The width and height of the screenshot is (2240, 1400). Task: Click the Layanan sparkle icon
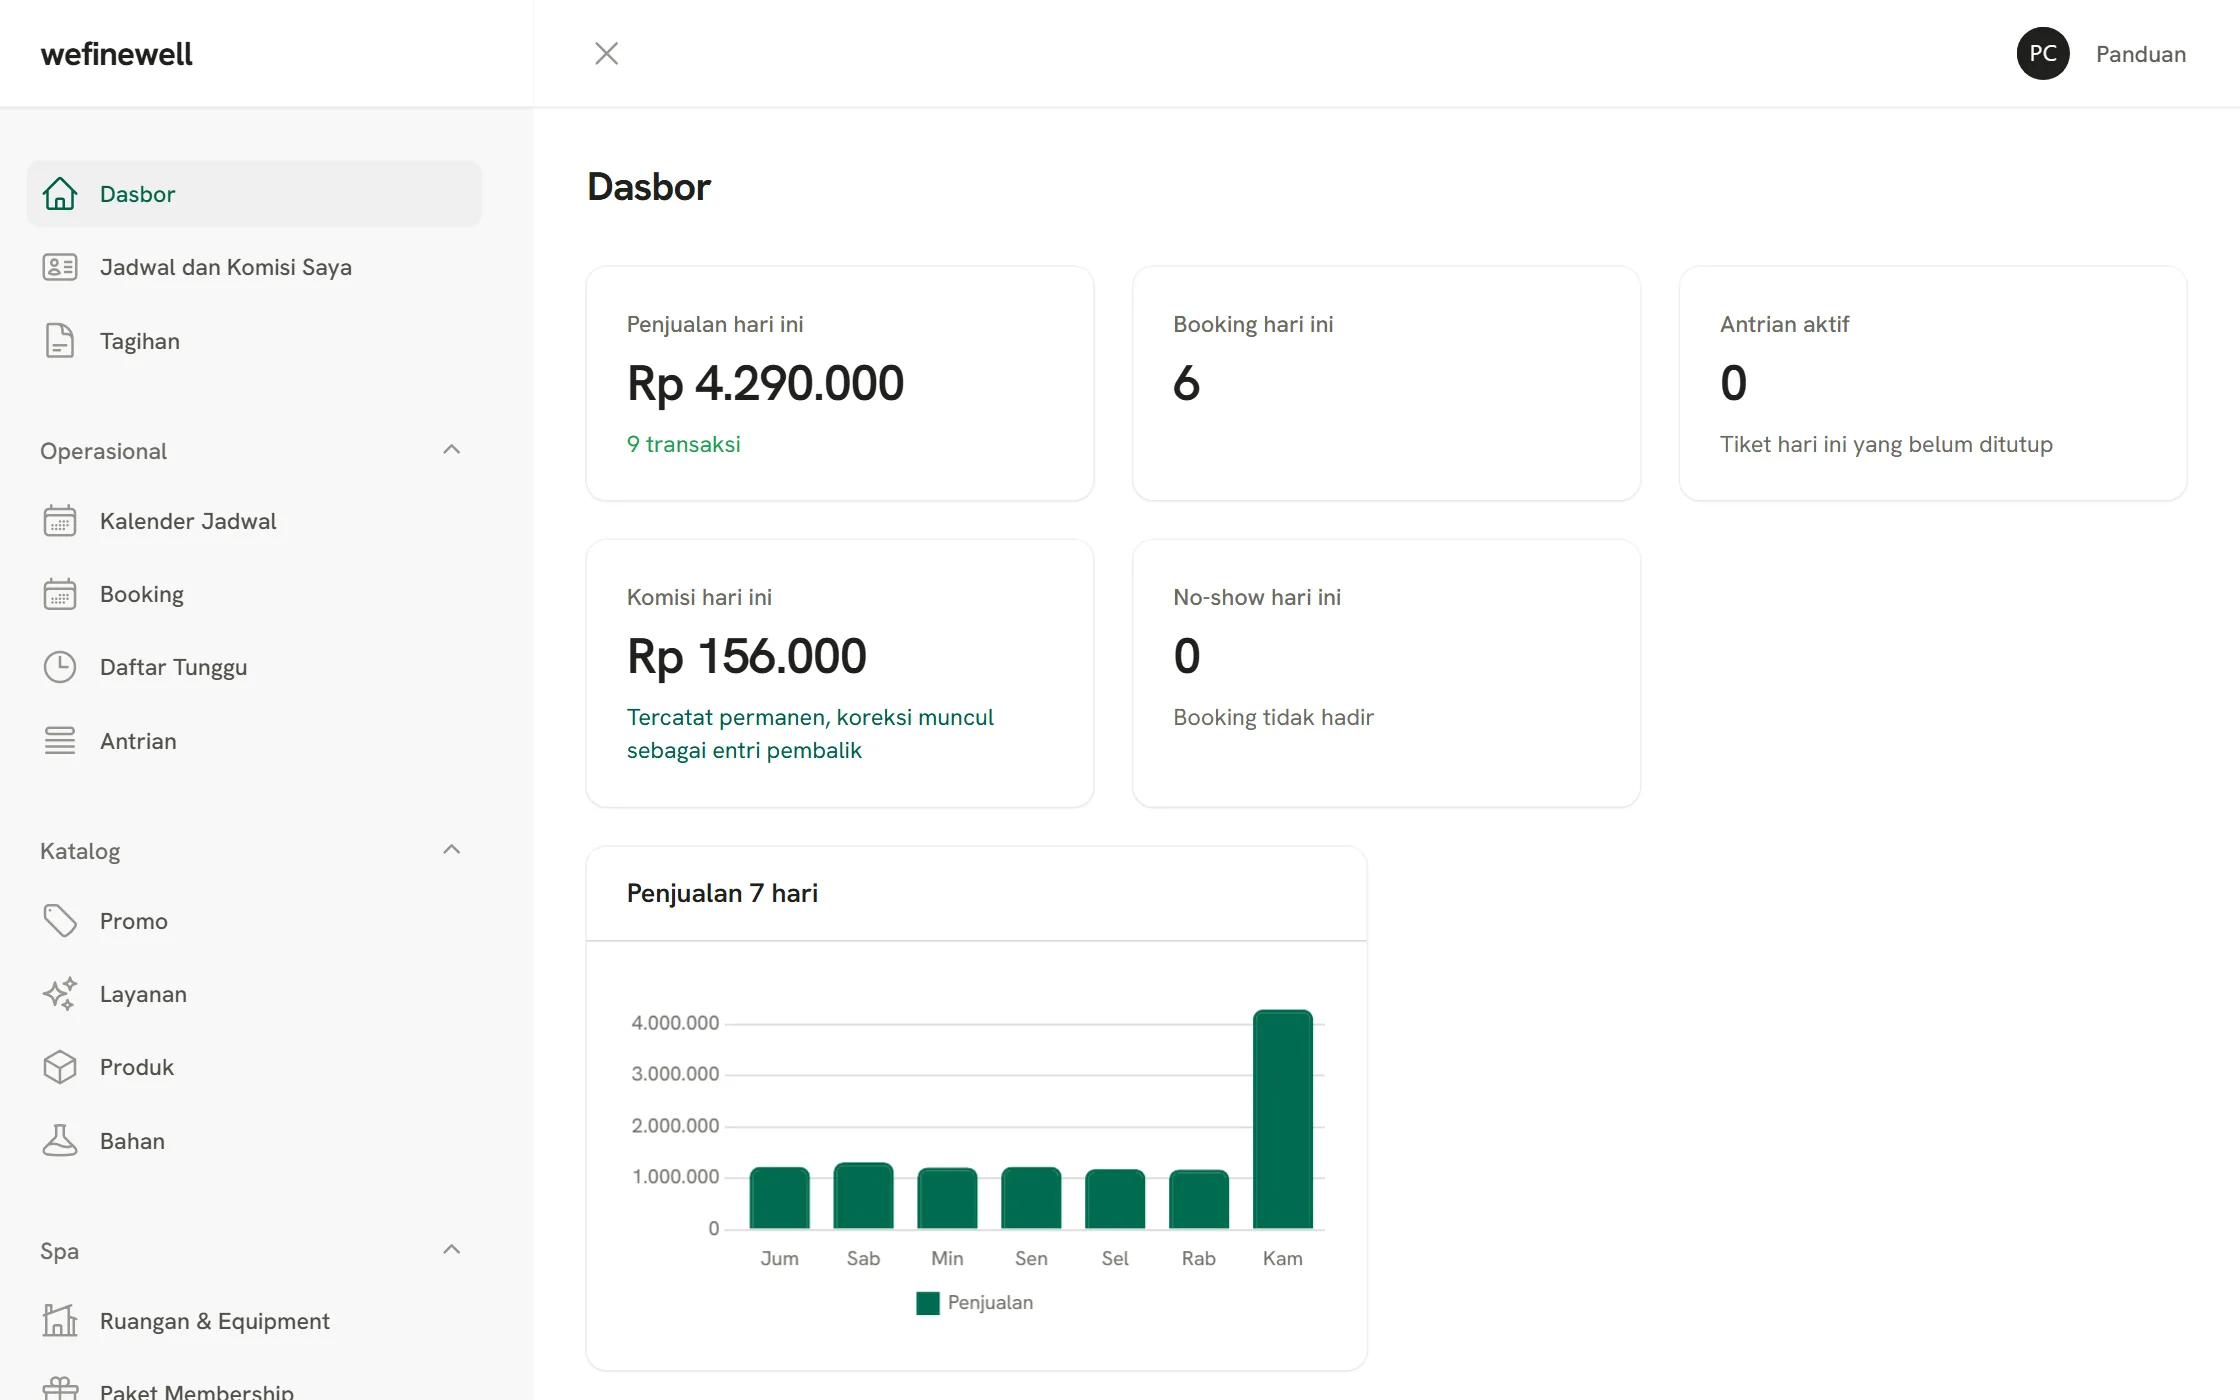click(60, 994)
